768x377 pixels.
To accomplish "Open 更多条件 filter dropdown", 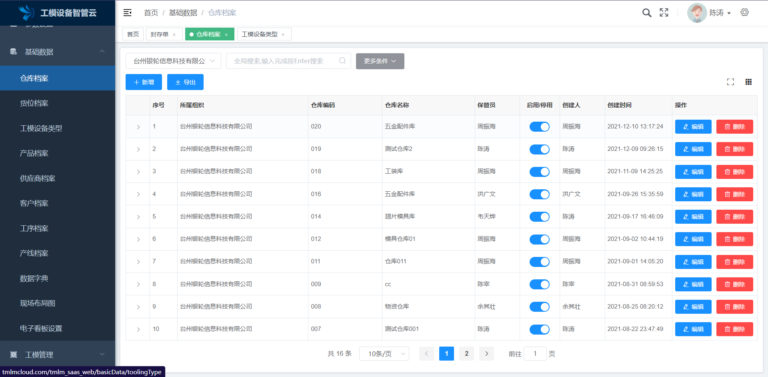I will (380, 61).
